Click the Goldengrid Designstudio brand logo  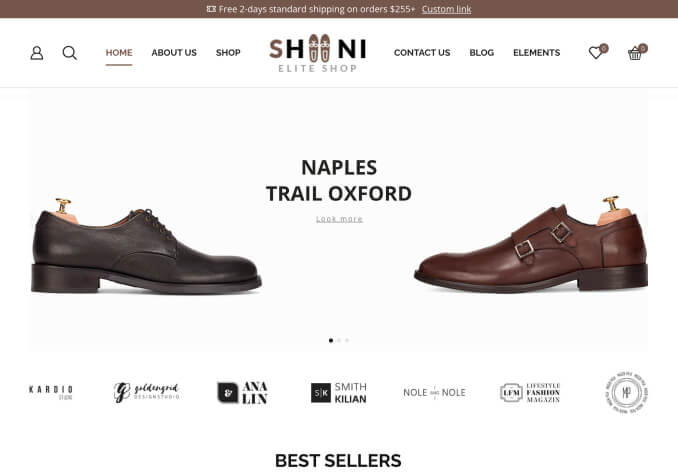click(x=146, y=392)
